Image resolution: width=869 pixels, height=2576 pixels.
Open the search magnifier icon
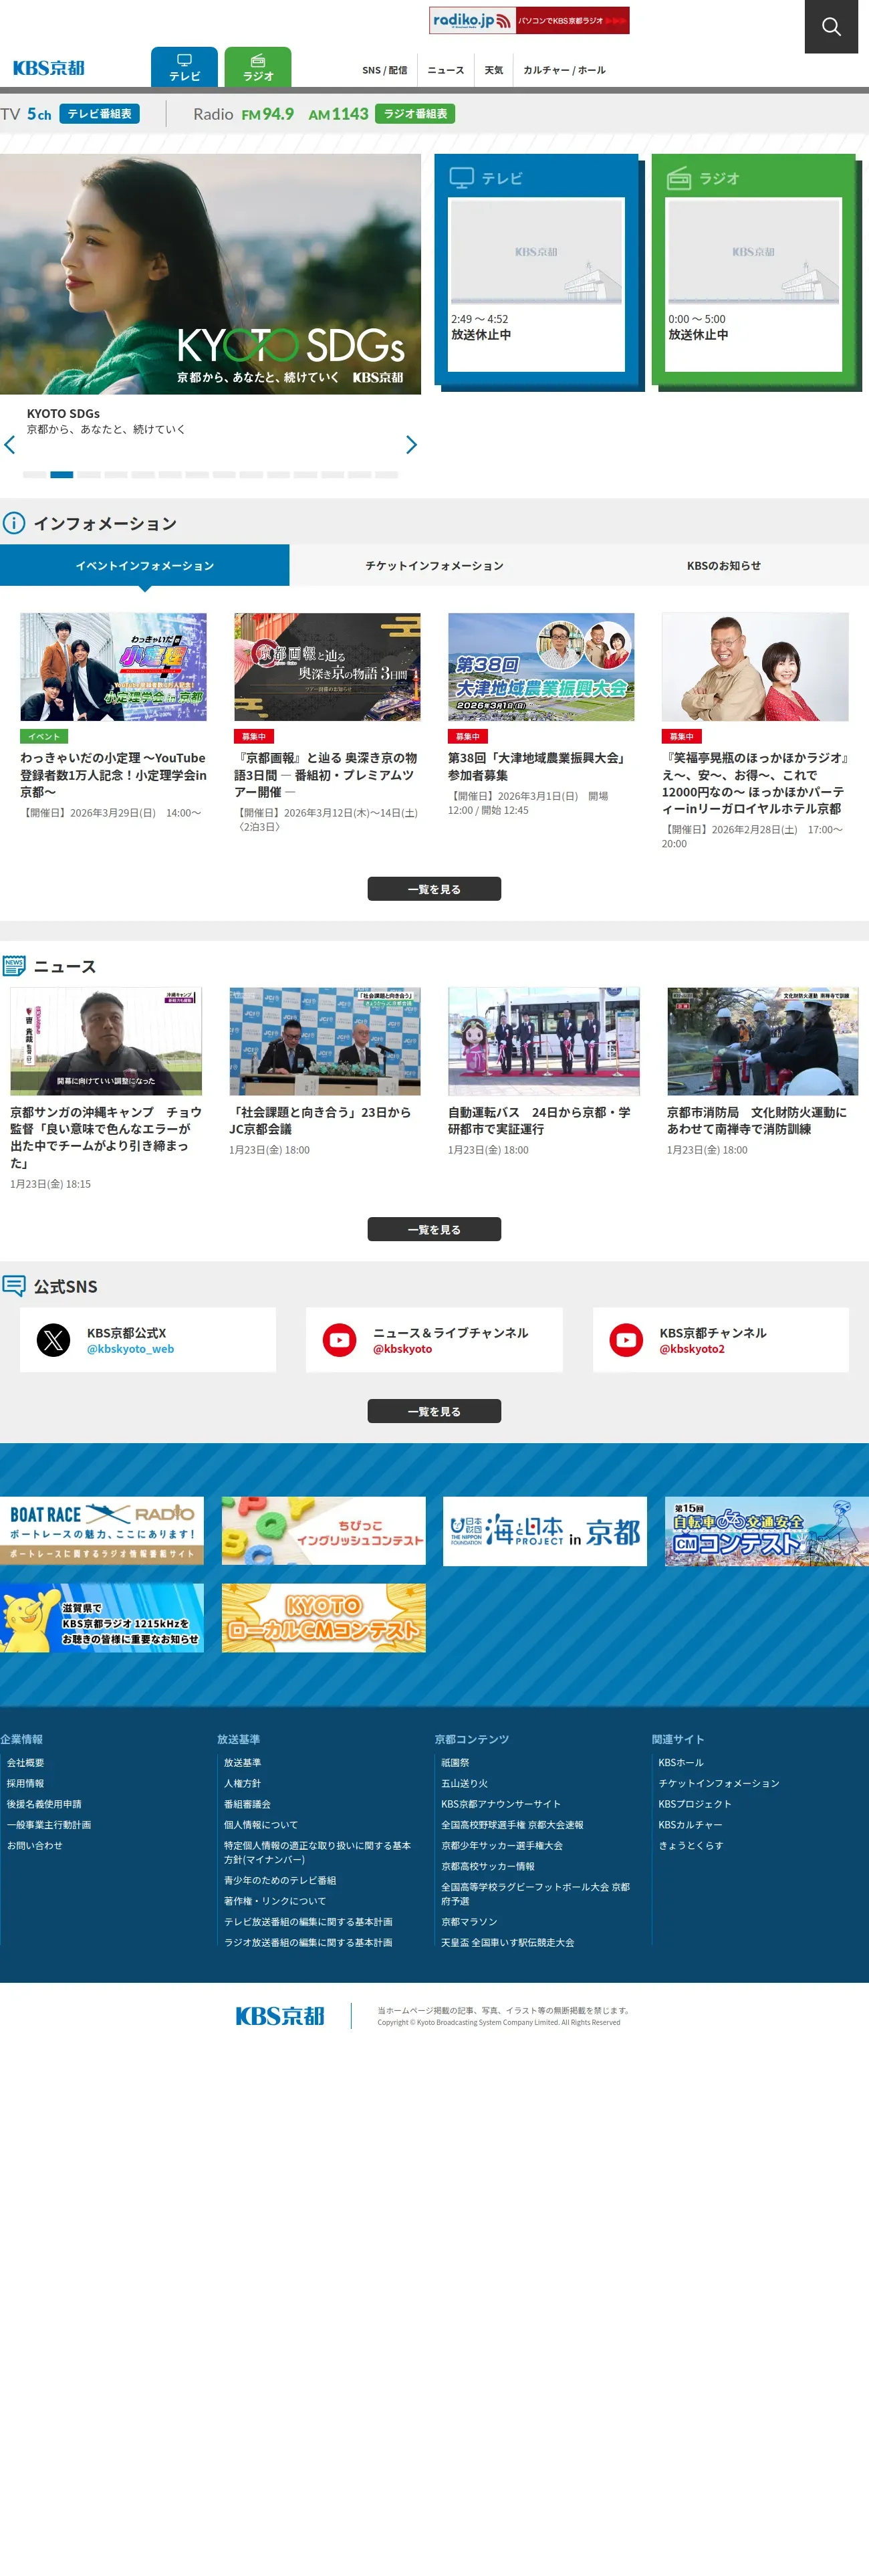pos(831,27)
